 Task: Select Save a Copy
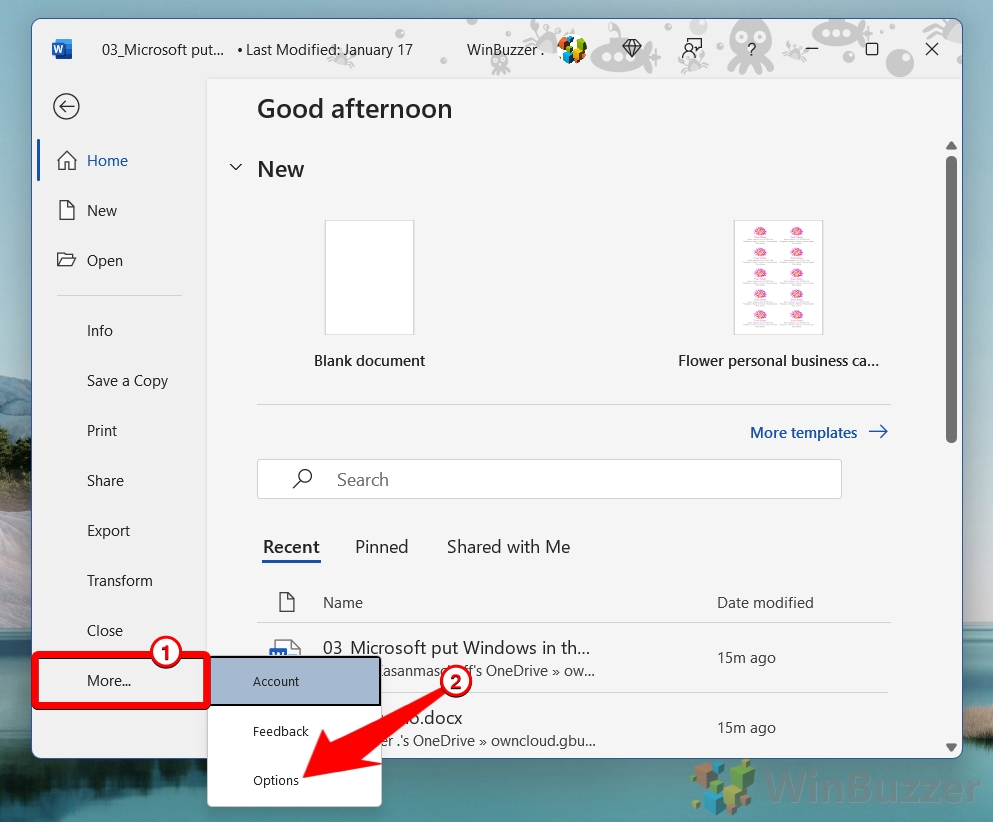click(x=127, y=381)
